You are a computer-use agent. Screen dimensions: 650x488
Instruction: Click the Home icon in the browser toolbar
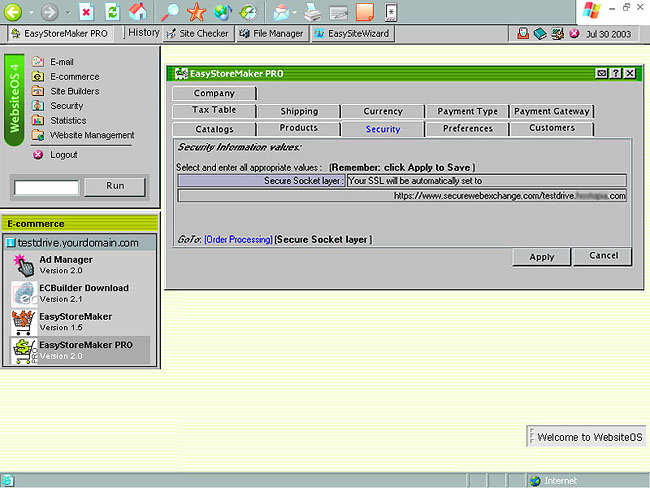tap(139, 12)
